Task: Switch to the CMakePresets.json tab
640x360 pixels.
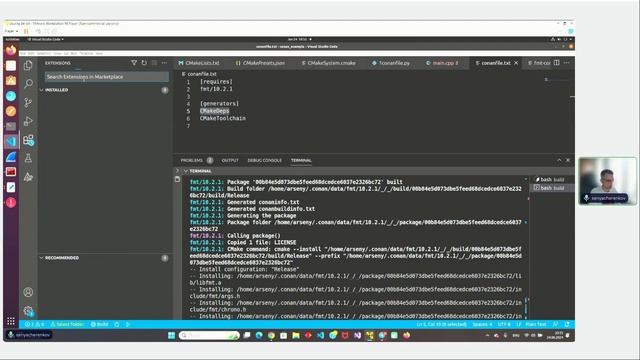Action: 260,63
